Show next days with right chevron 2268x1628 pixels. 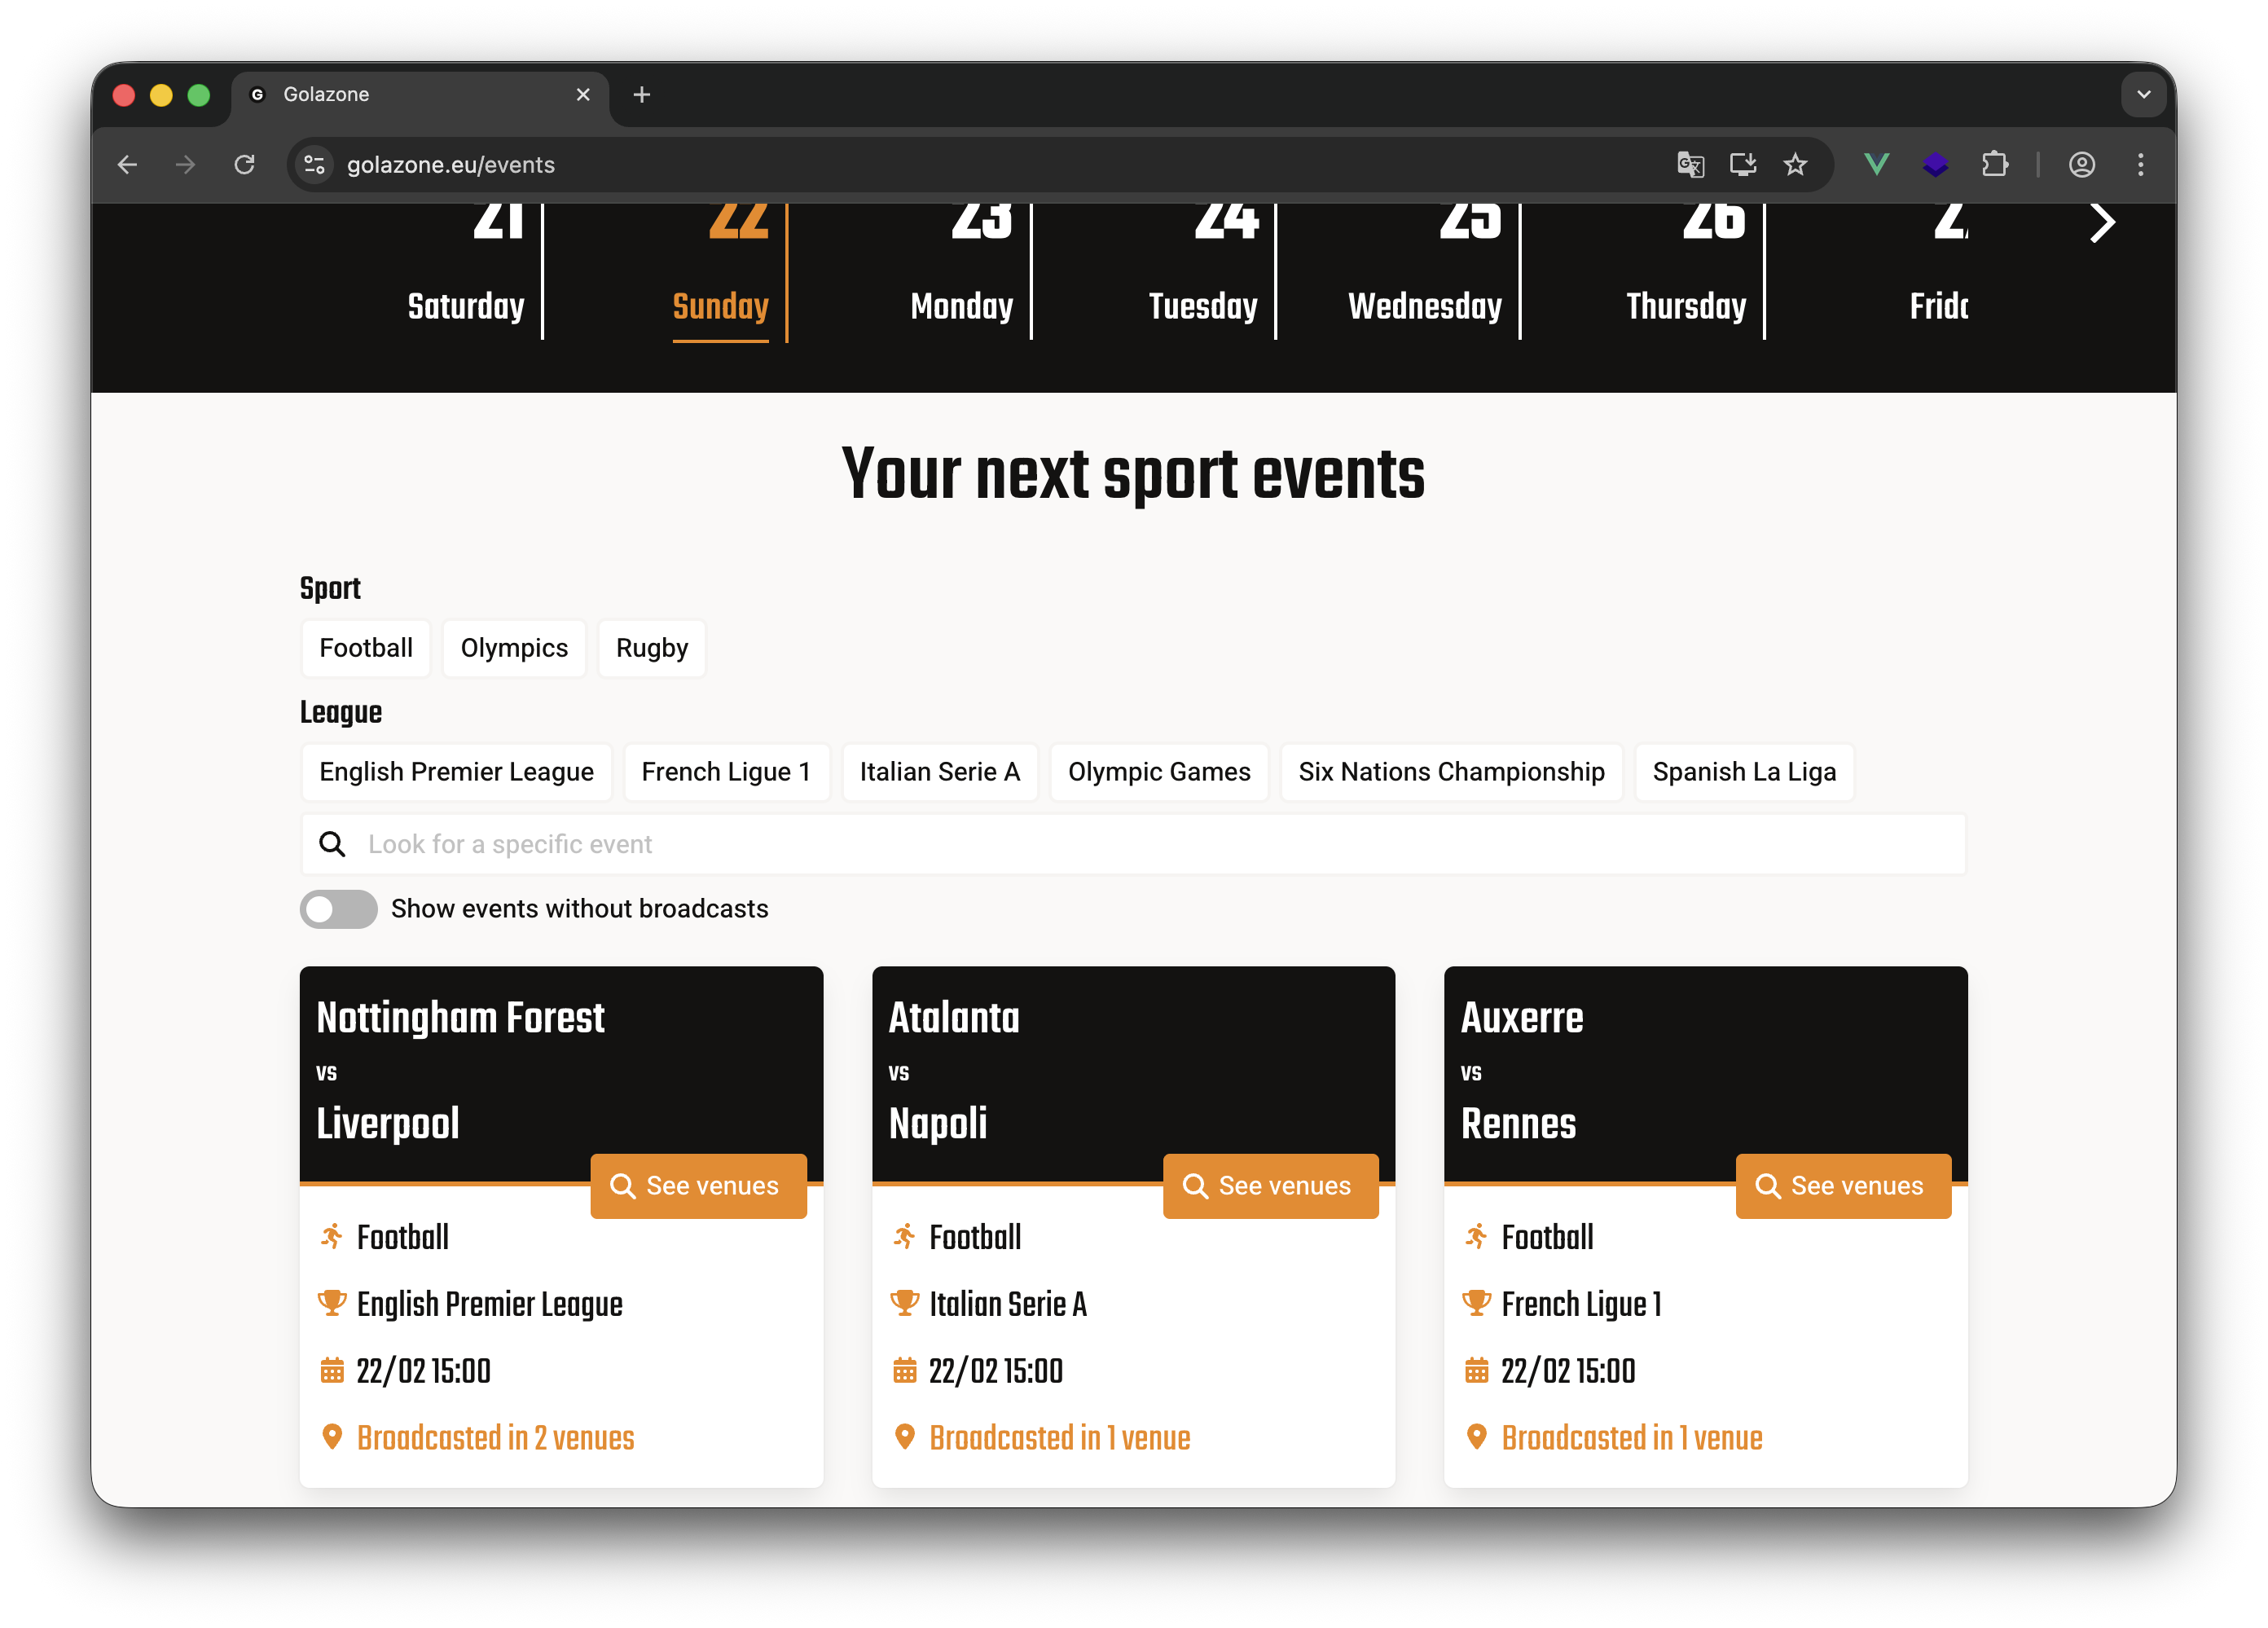pyautogui.click(x=2102, y=222)
